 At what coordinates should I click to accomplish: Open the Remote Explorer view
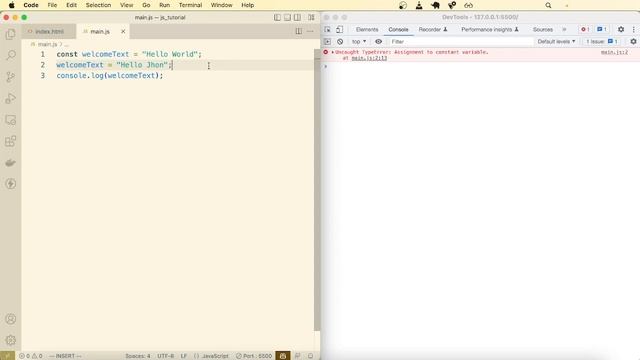[11, 120]
